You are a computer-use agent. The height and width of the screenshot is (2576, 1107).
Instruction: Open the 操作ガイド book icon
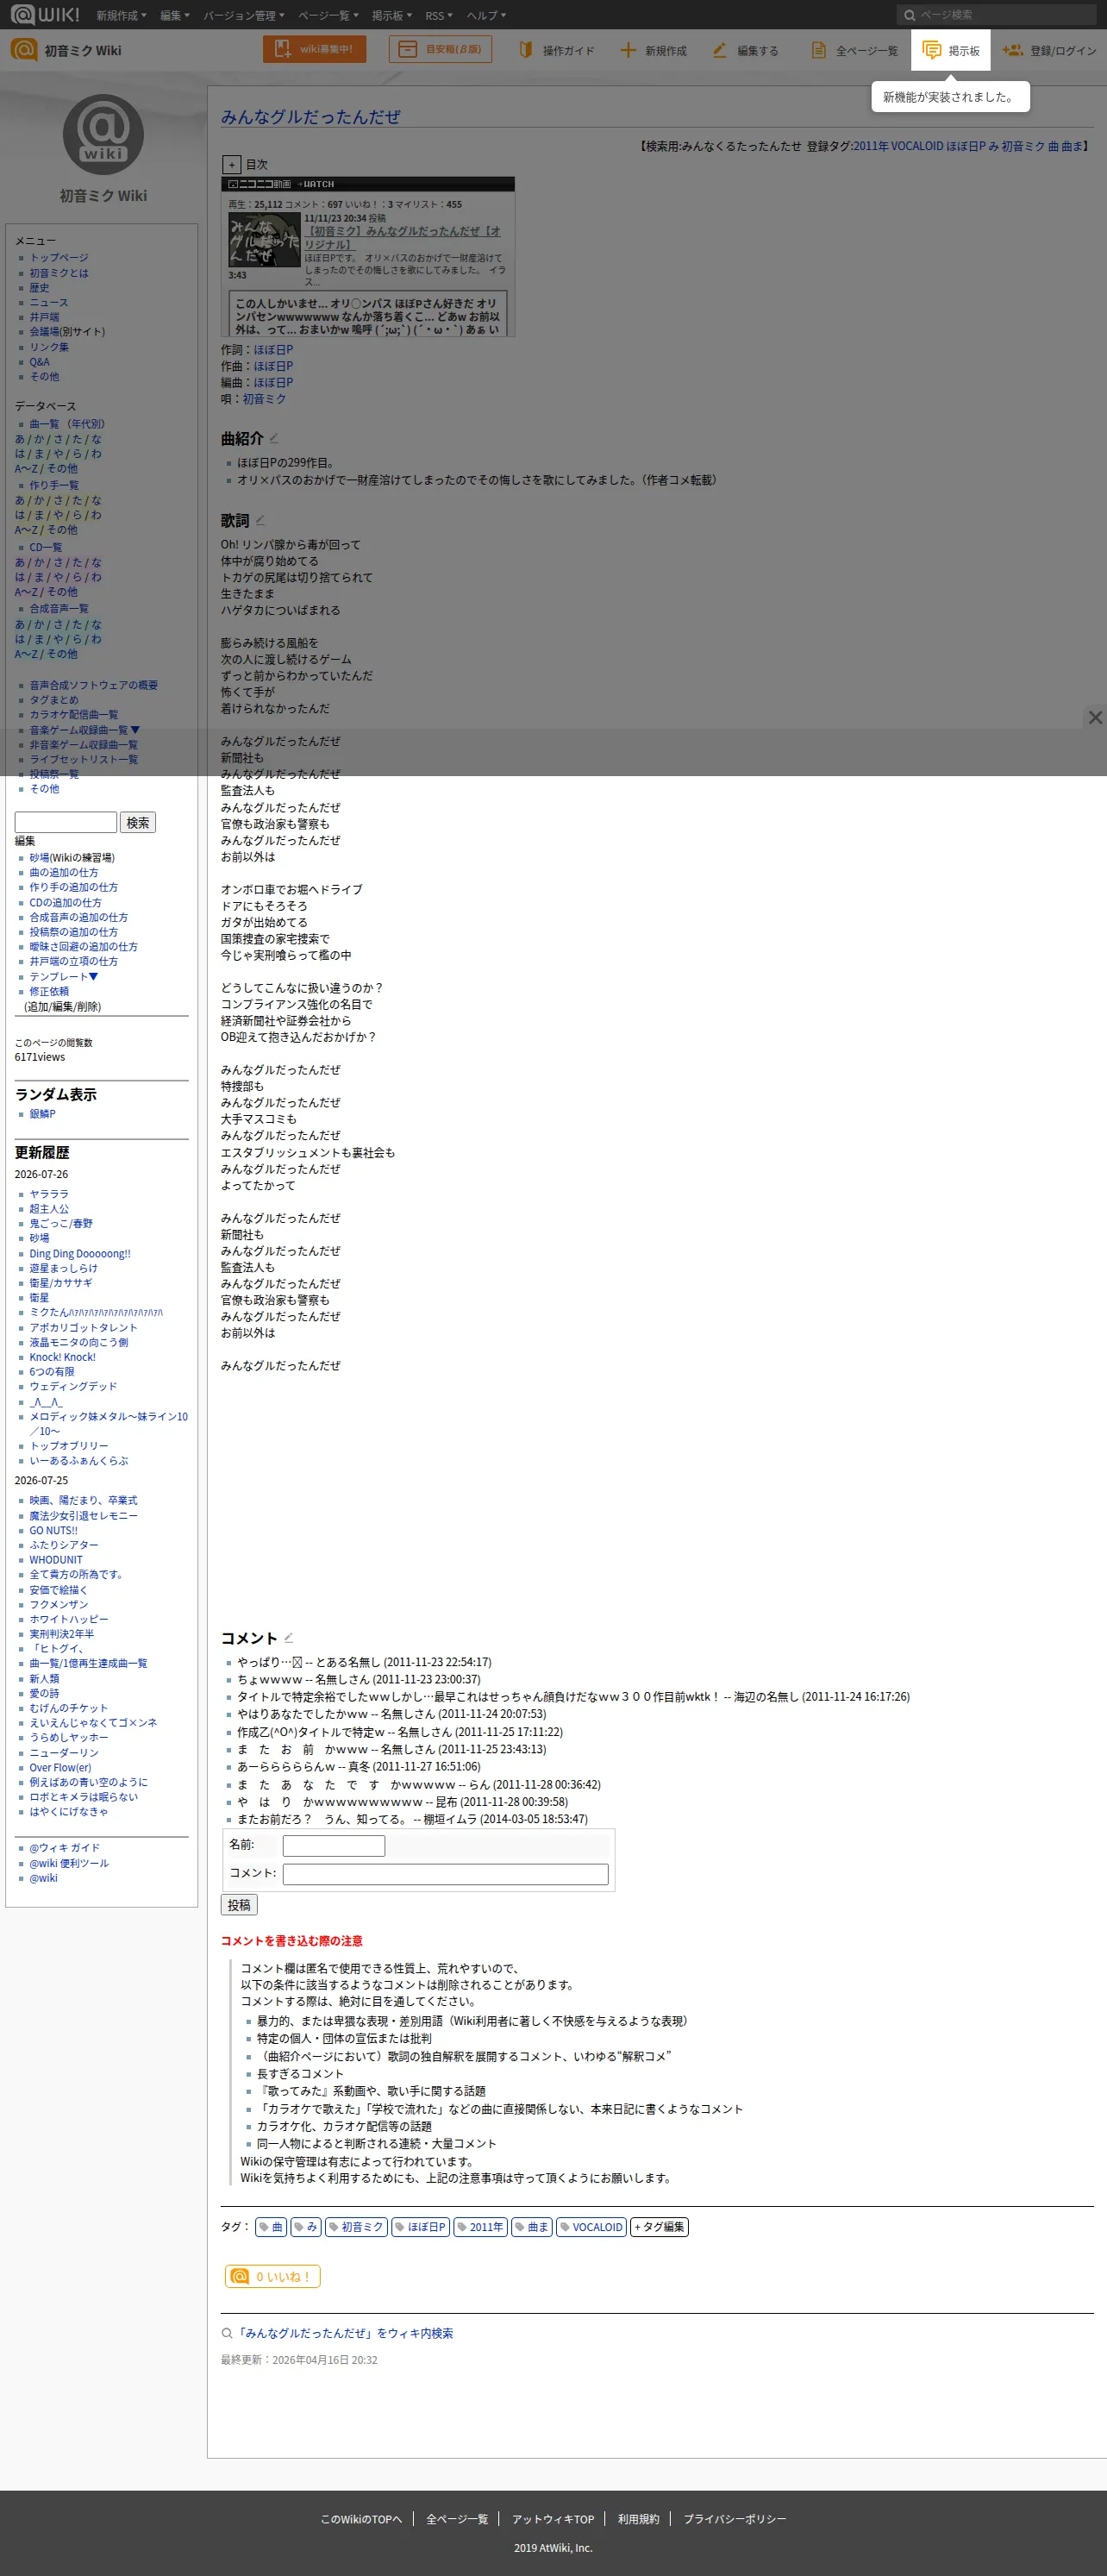(x=526, y=50)
